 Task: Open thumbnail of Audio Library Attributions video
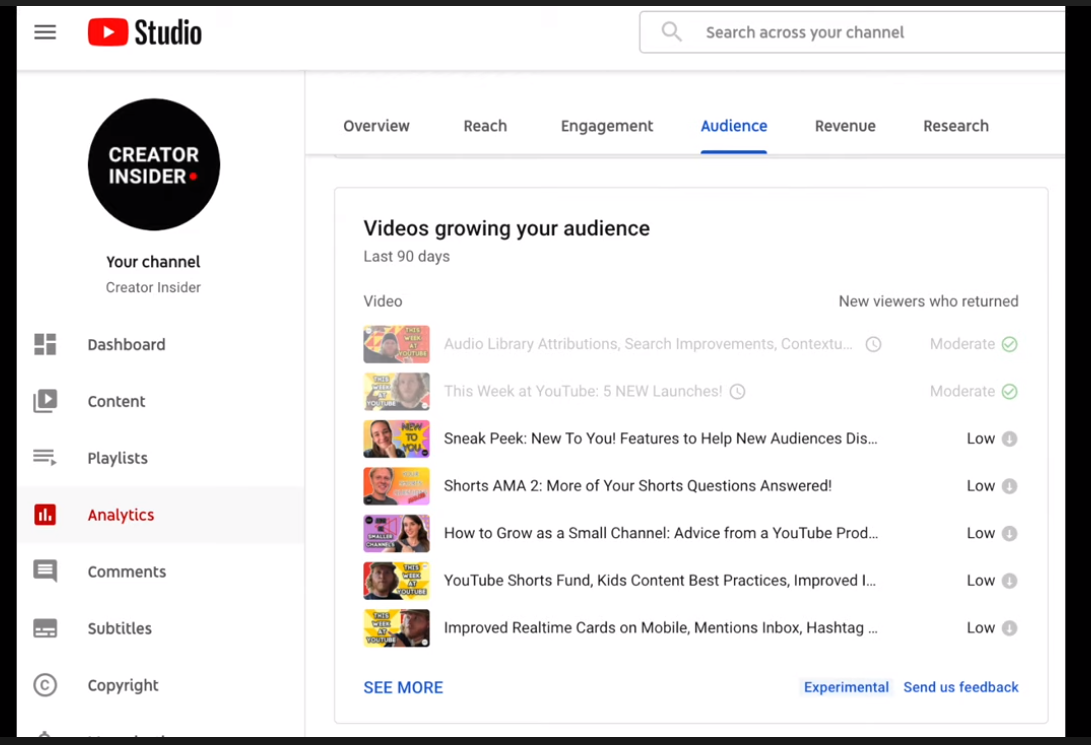click(x=397, y=344)
